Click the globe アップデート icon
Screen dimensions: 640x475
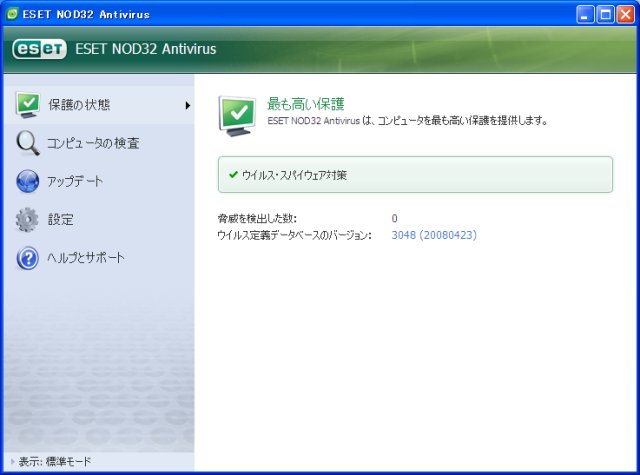point(28,181)
